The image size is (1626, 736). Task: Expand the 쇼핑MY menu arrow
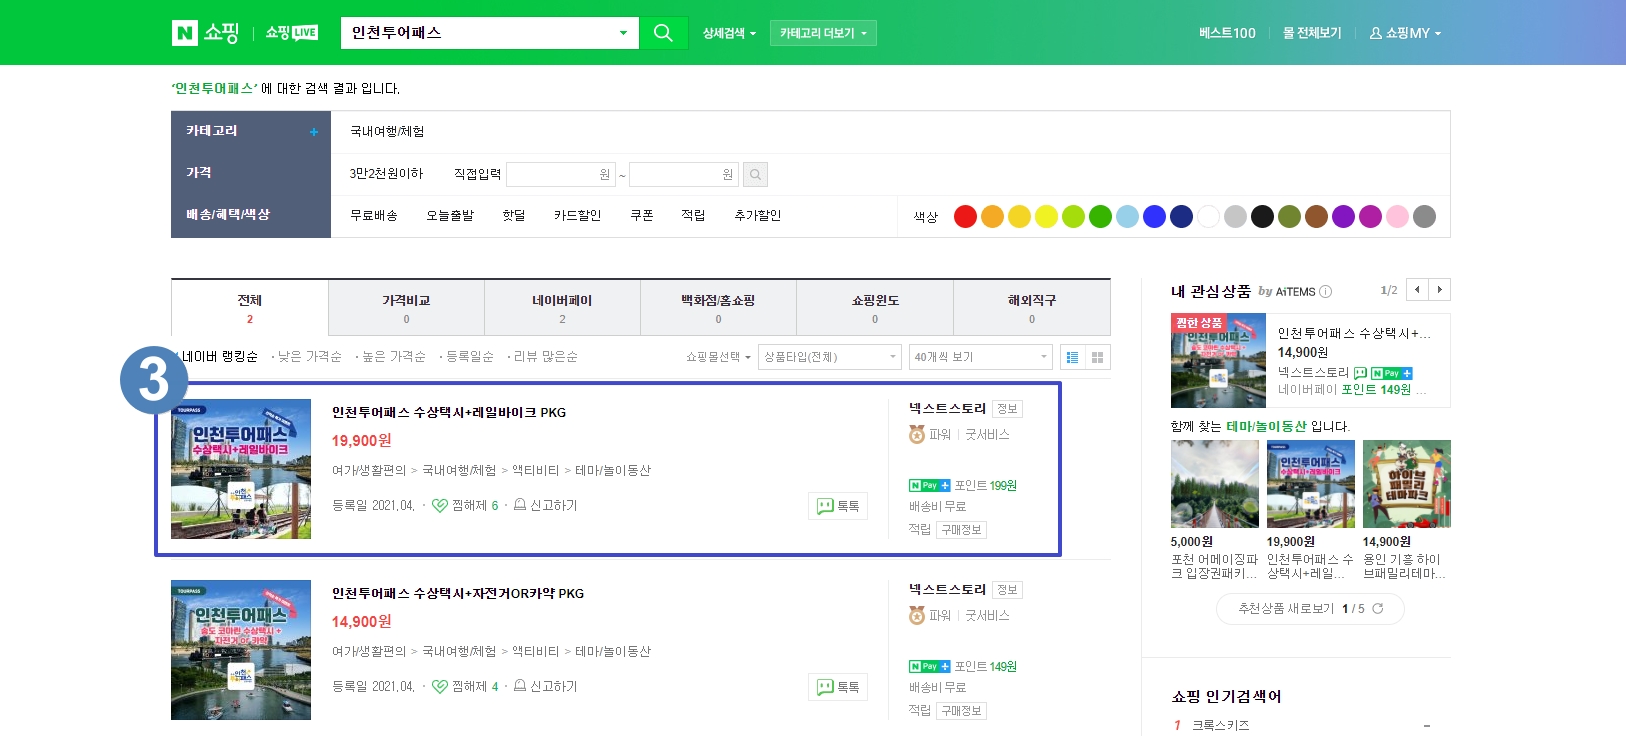coord(1438,34)
